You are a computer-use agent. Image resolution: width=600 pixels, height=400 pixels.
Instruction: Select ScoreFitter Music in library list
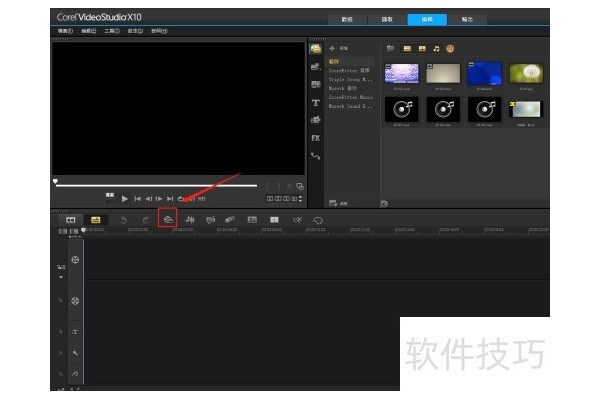pos(351,97)
